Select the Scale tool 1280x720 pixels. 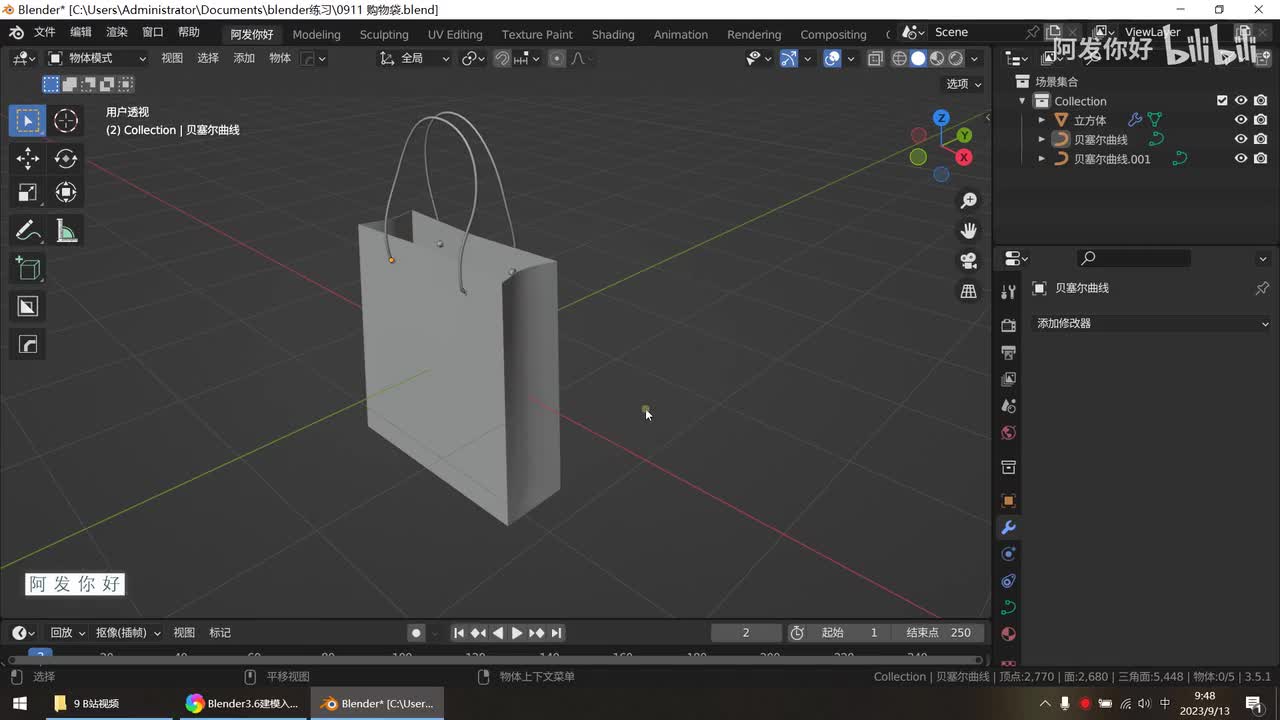28,192
